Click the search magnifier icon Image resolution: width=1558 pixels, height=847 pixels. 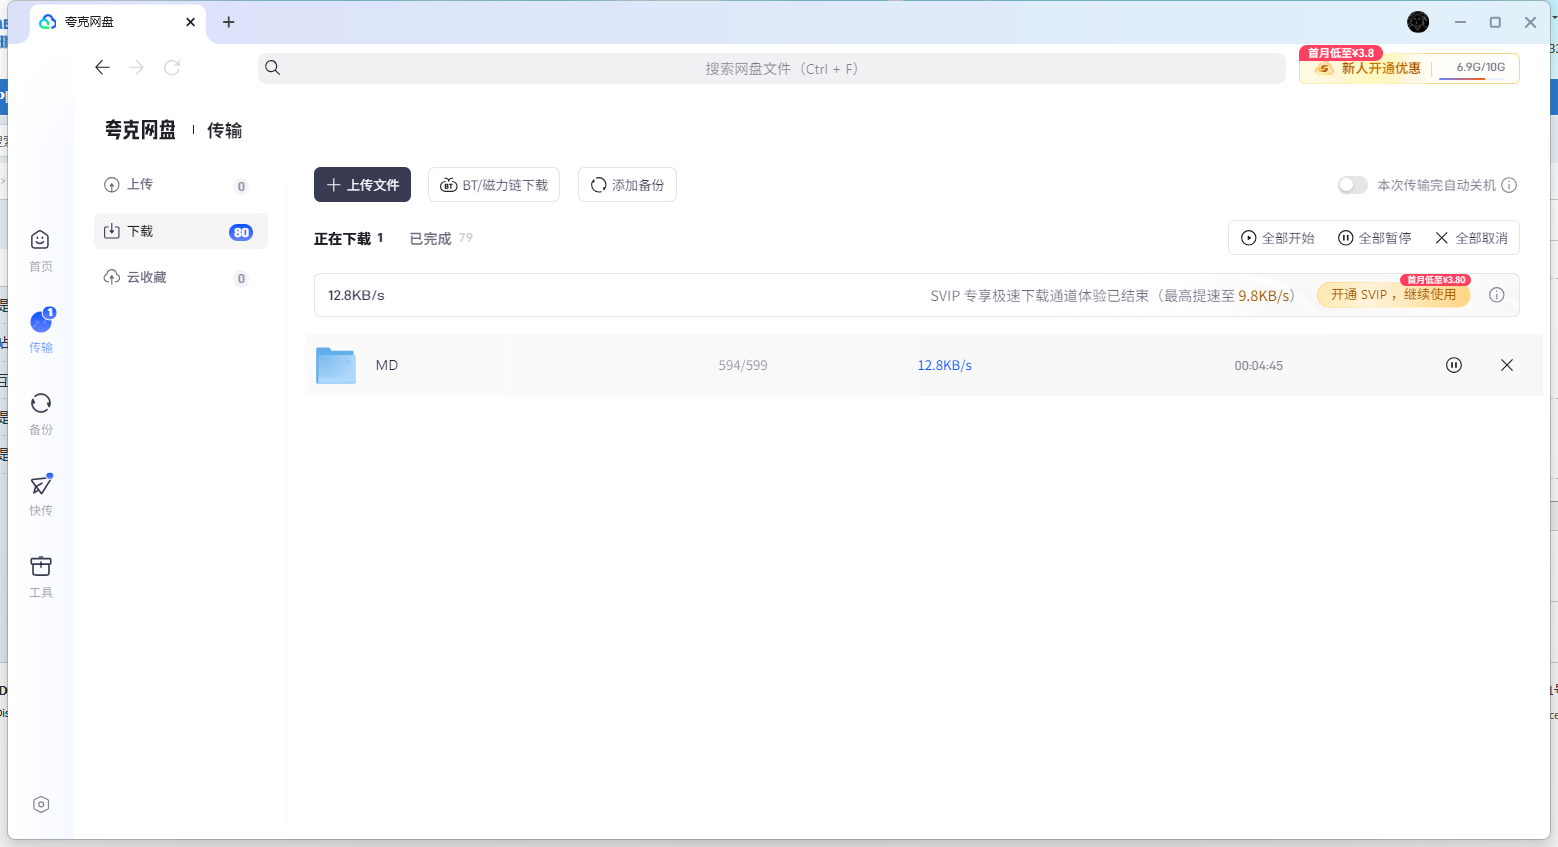272,68
